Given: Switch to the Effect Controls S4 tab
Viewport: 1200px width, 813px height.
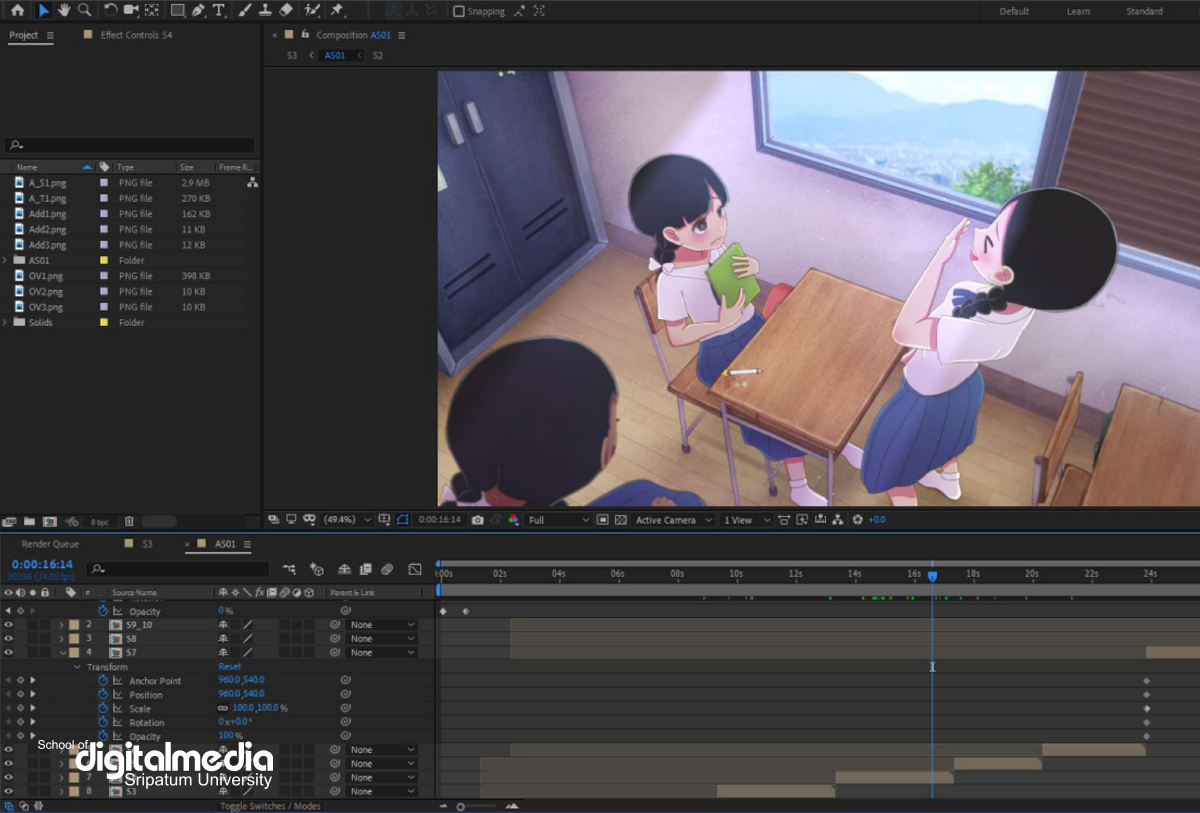Looking at the screenshot, I should pyautogui.click(x=136, y=35).
